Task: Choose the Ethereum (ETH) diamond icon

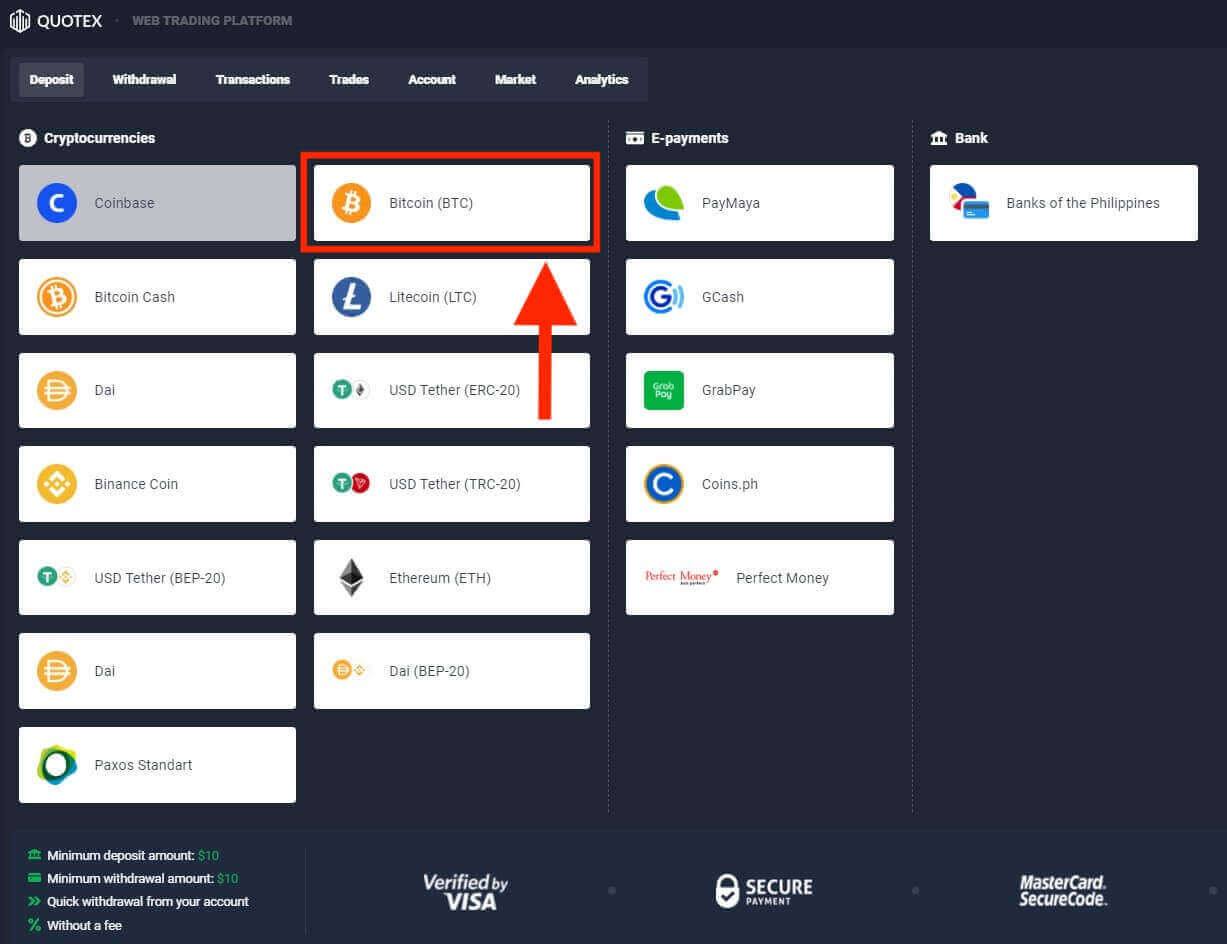Action: coord(351,578)
